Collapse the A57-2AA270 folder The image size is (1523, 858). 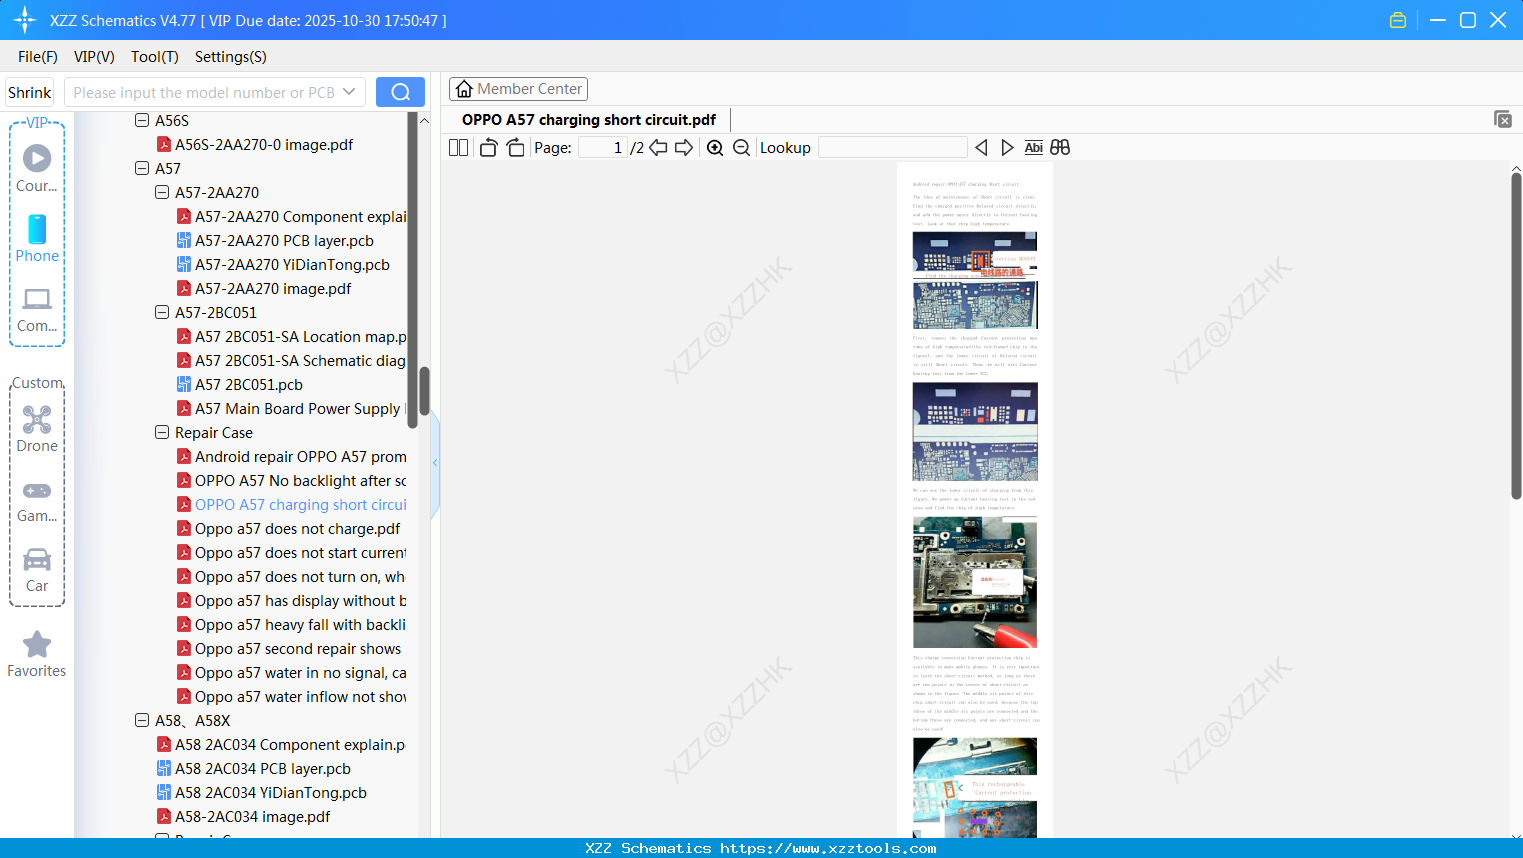162,192
